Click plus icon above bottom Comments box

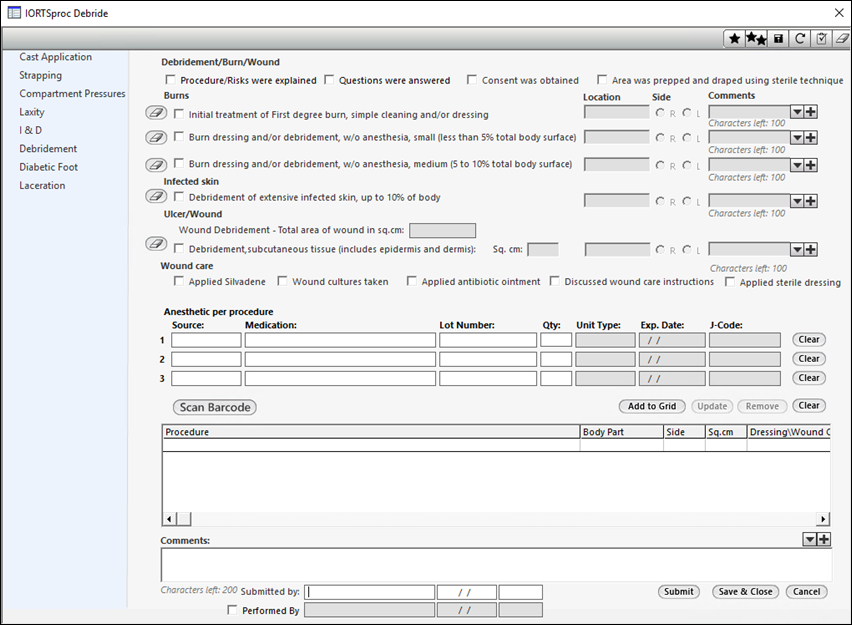(x=824, y=539)
